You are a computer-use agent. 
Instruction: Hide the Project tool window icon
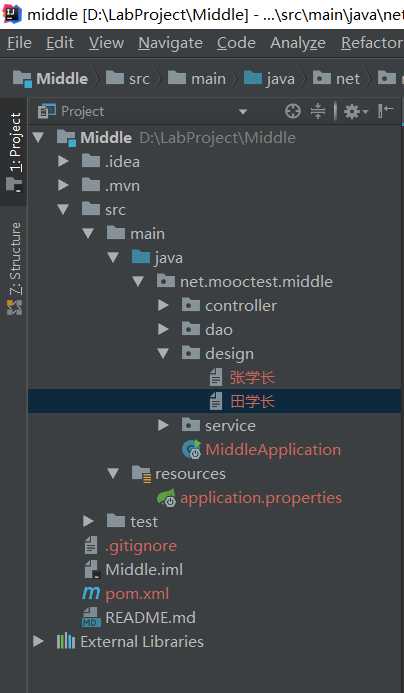coord(385,111)
